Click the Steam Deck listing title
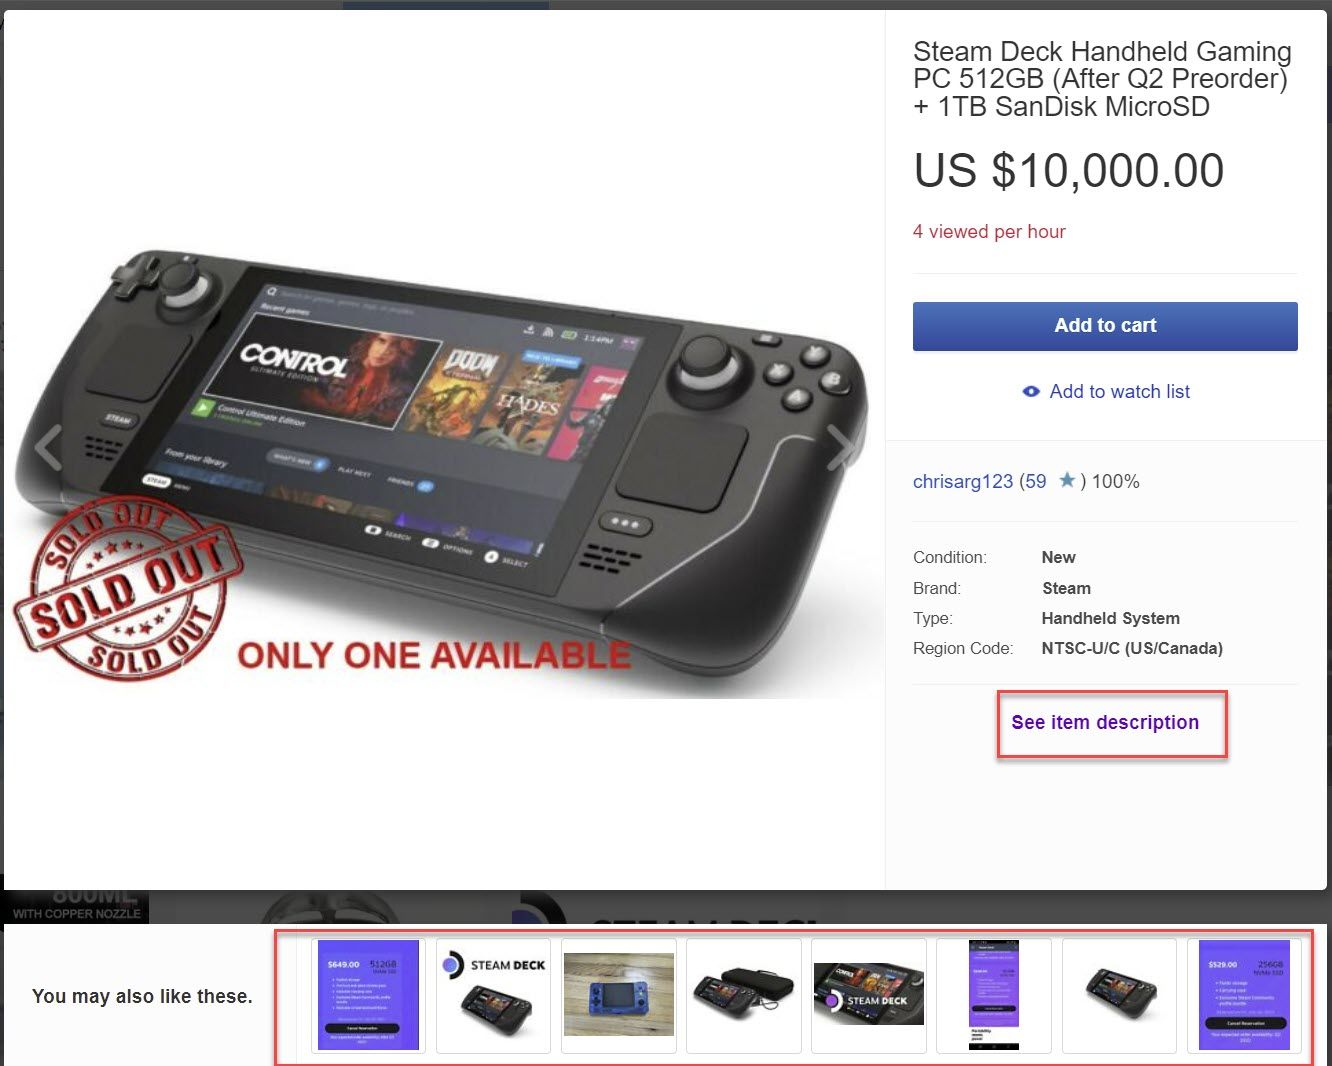1332x1066 pixels. click(x=1102, y=79)
